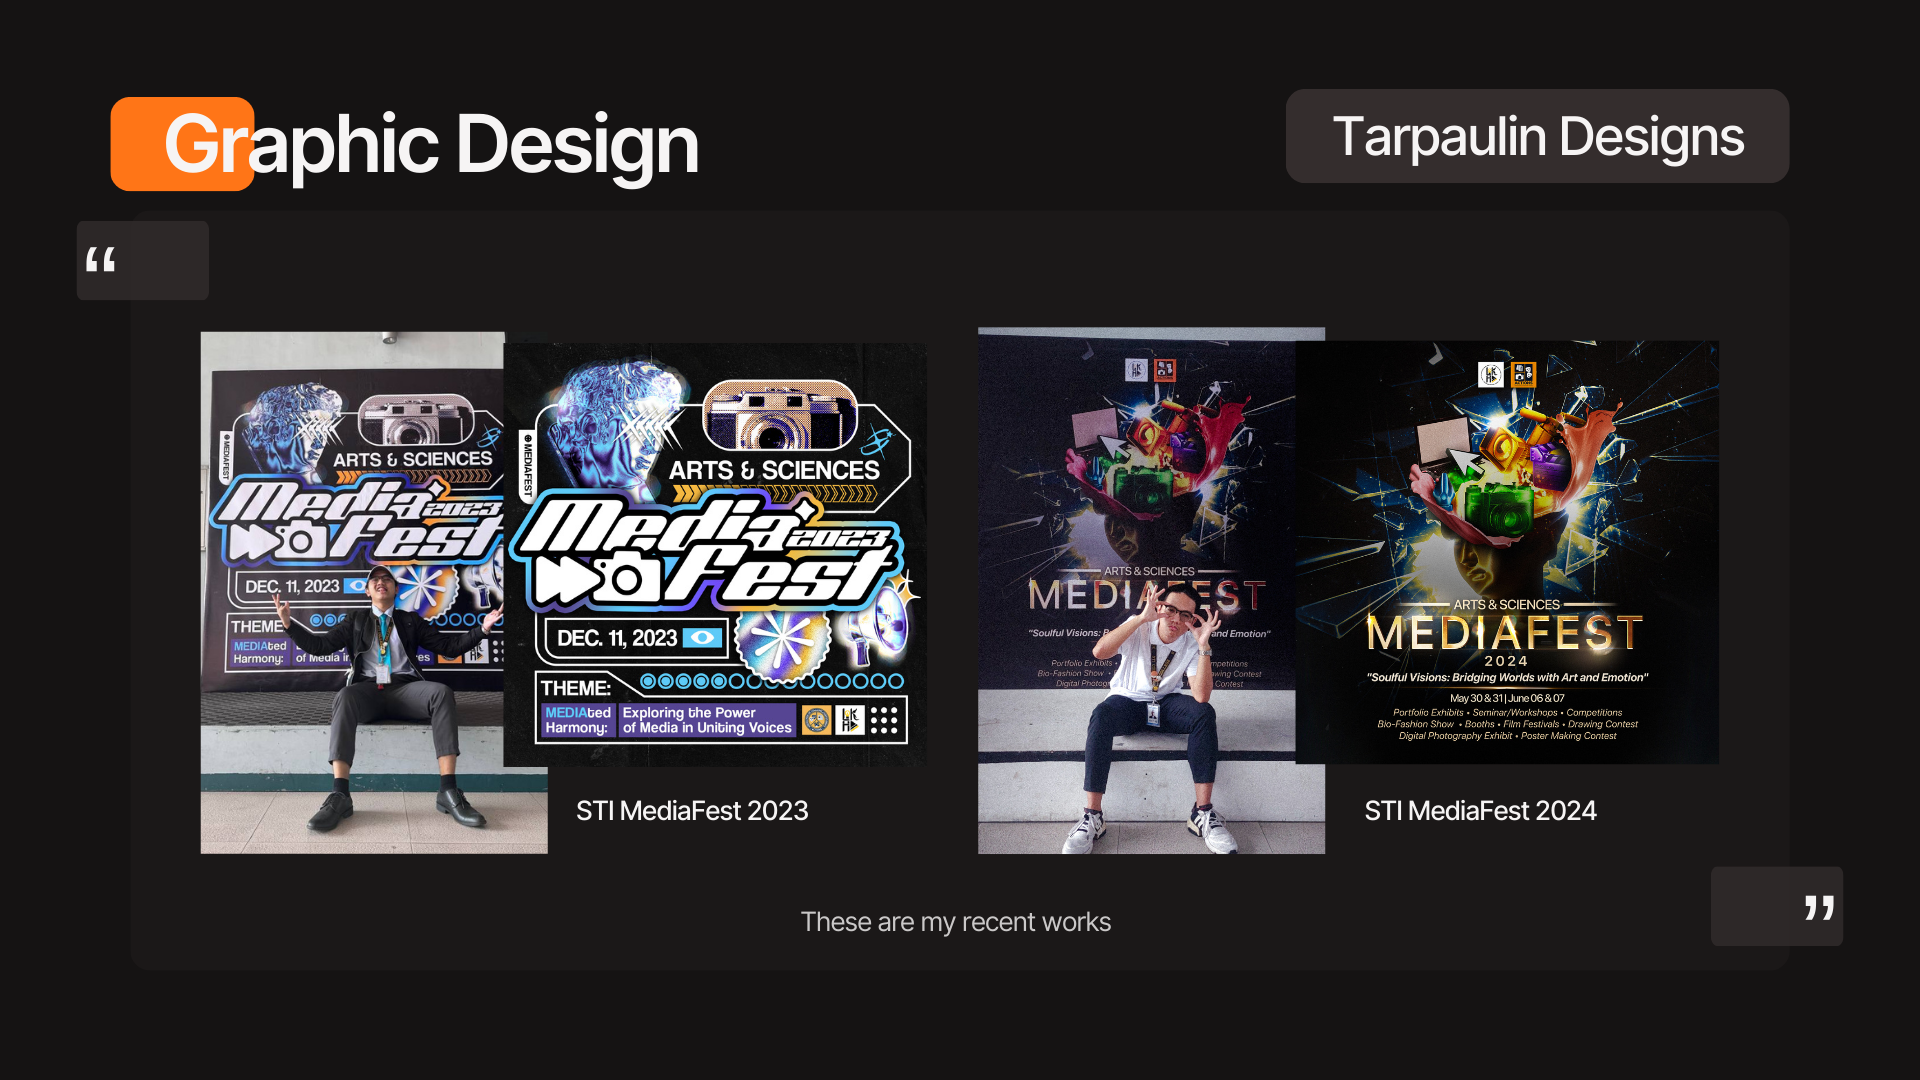
Task: Click the orange logo badge atop the 2024 poster
Action: (1523, 375)
